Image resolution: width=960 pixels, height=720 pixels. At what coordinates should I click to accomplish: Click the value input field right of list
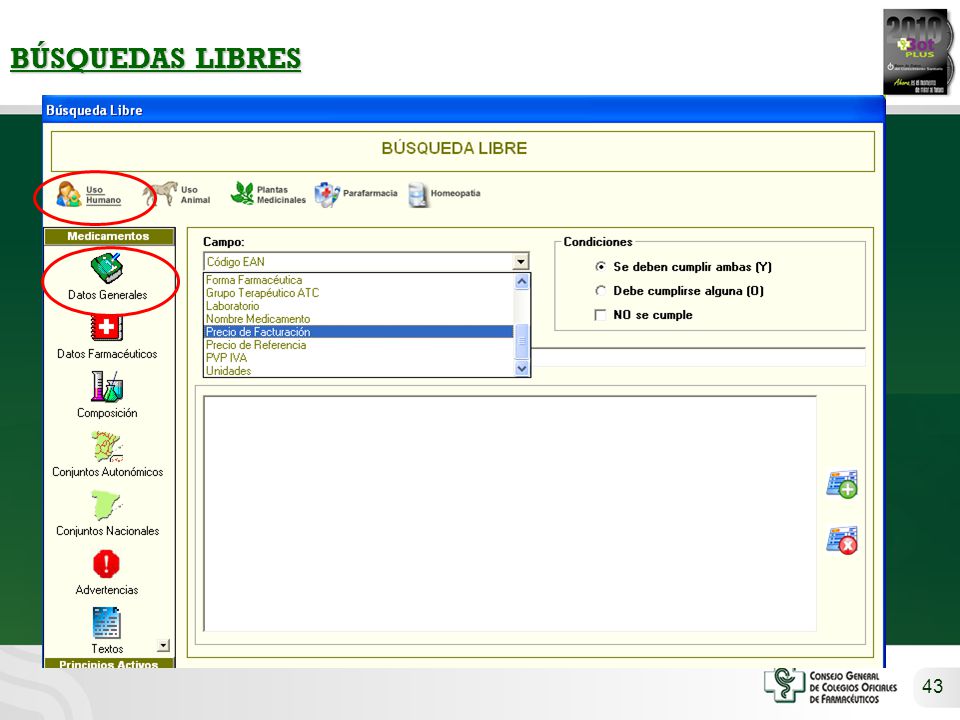[698, 357]
